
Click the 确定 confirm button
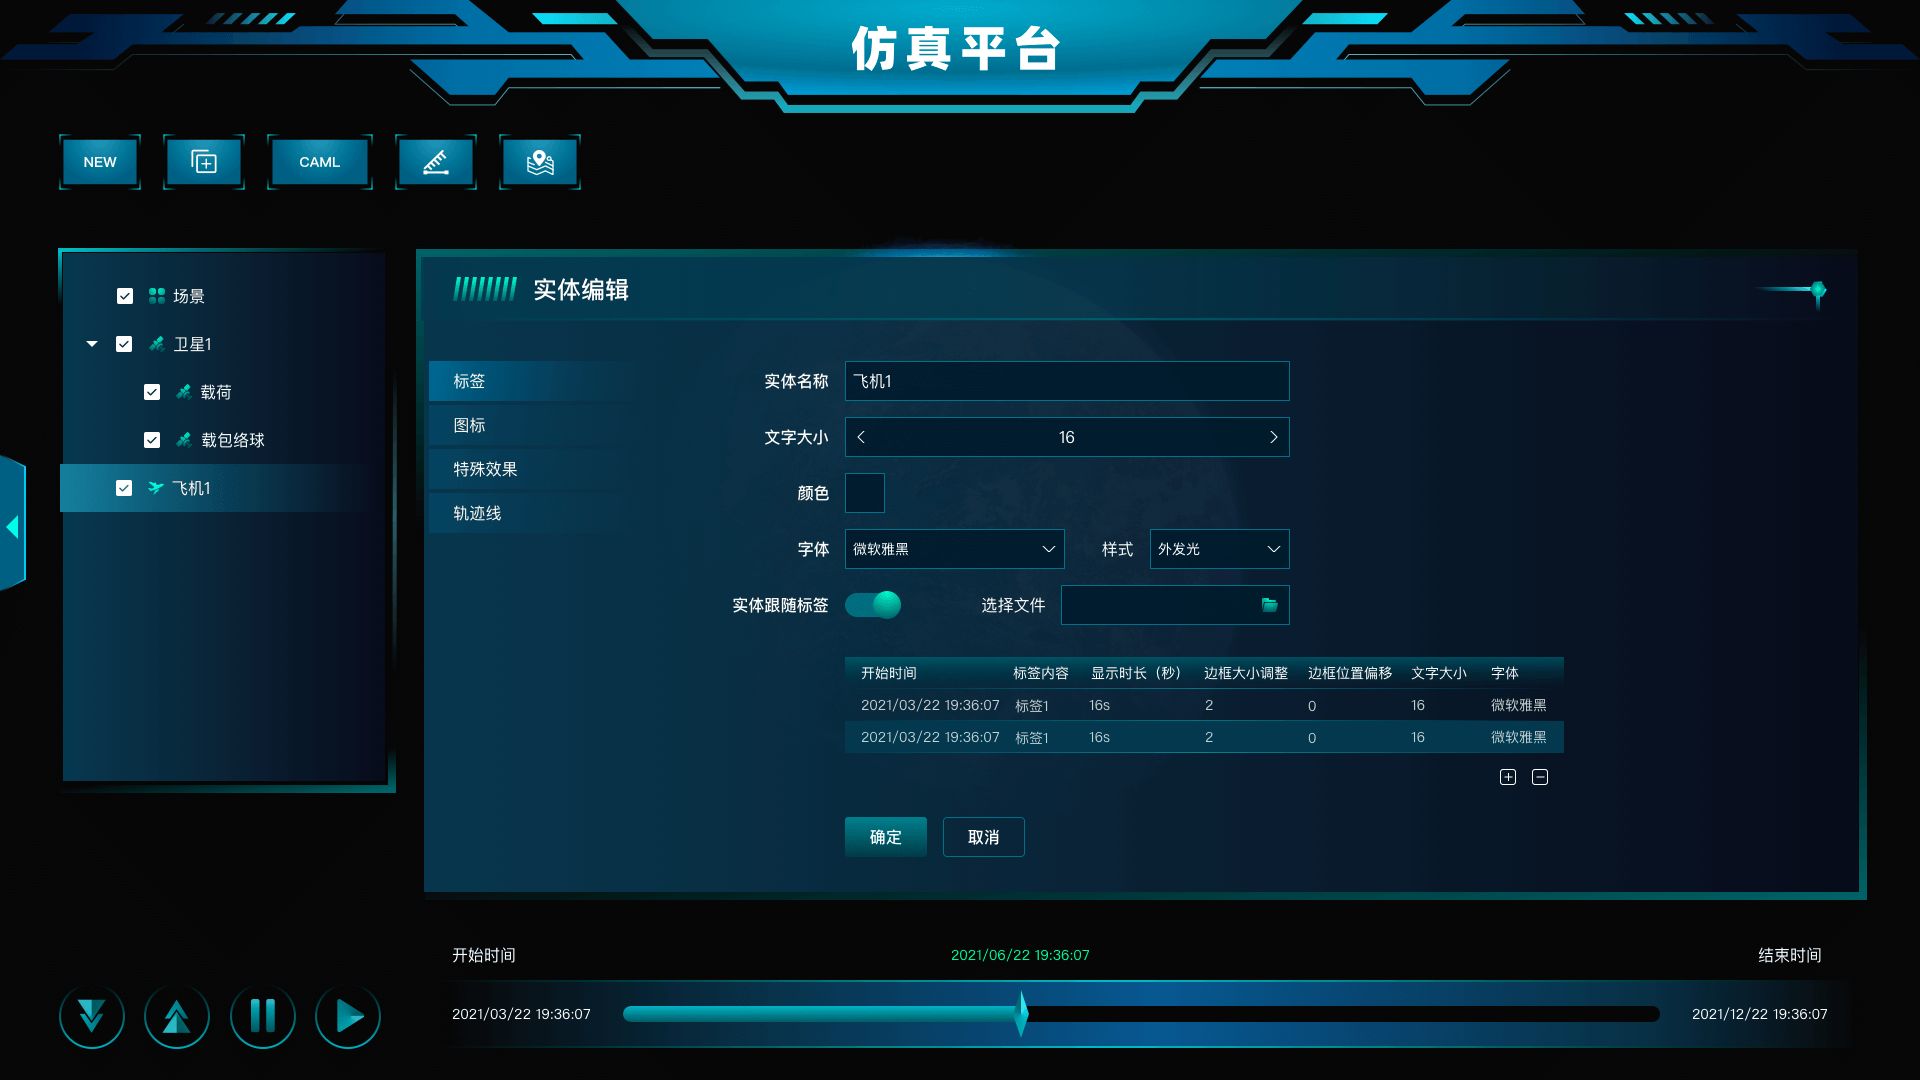(885, 837)
